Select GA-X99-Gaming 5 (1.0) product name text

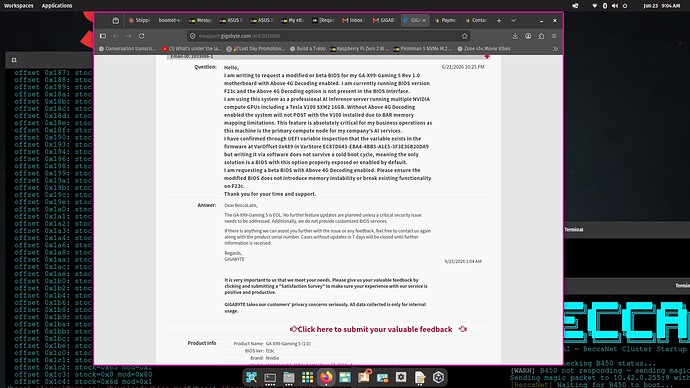288,344
